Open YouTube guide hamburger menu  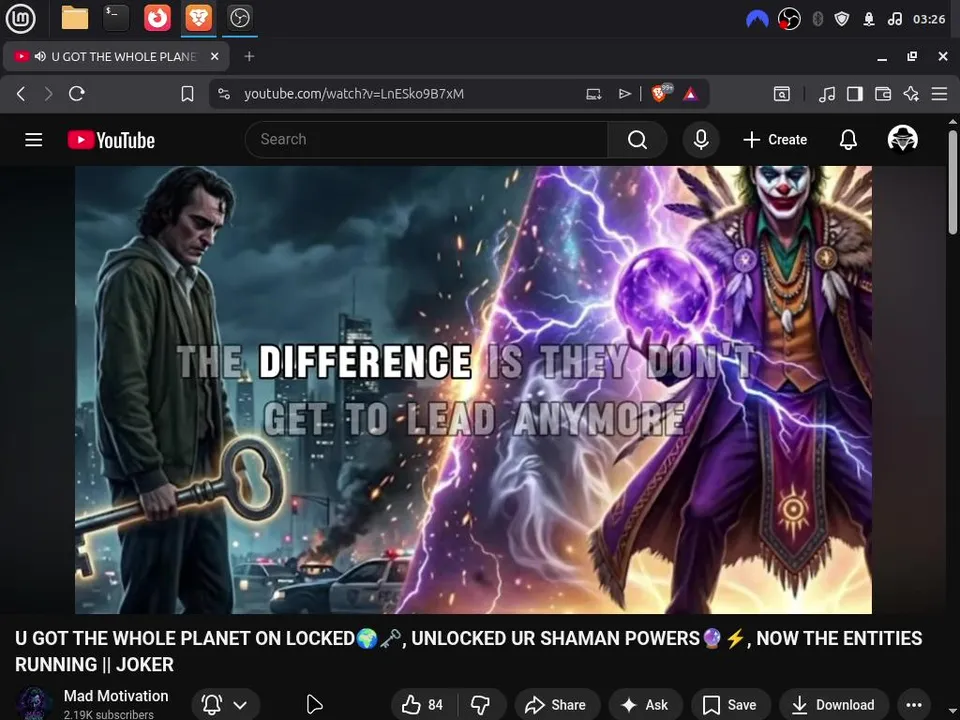[x=34, y=140]
